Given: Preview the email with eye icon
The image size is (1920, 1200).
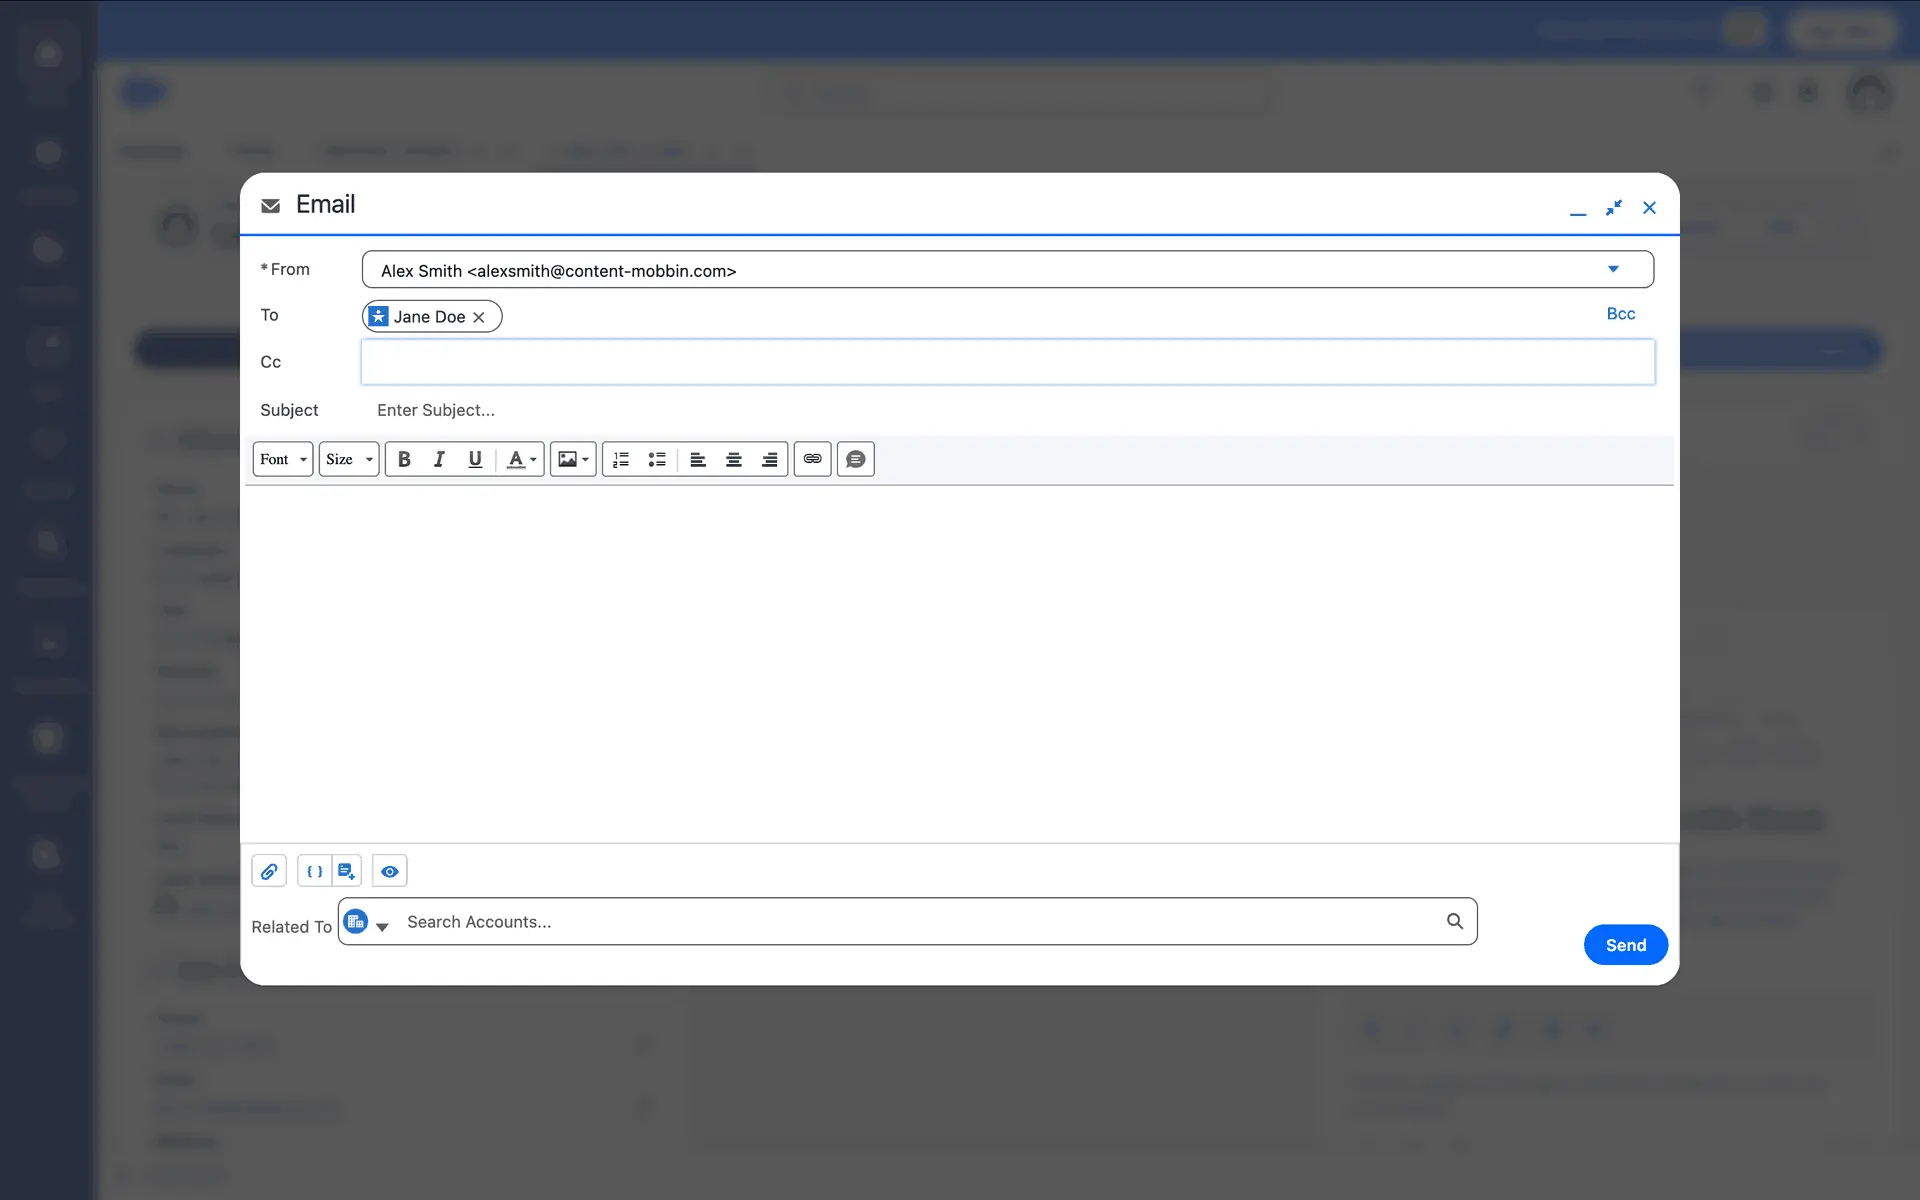Looking at the screenshot, I should [x=390, y=871].
